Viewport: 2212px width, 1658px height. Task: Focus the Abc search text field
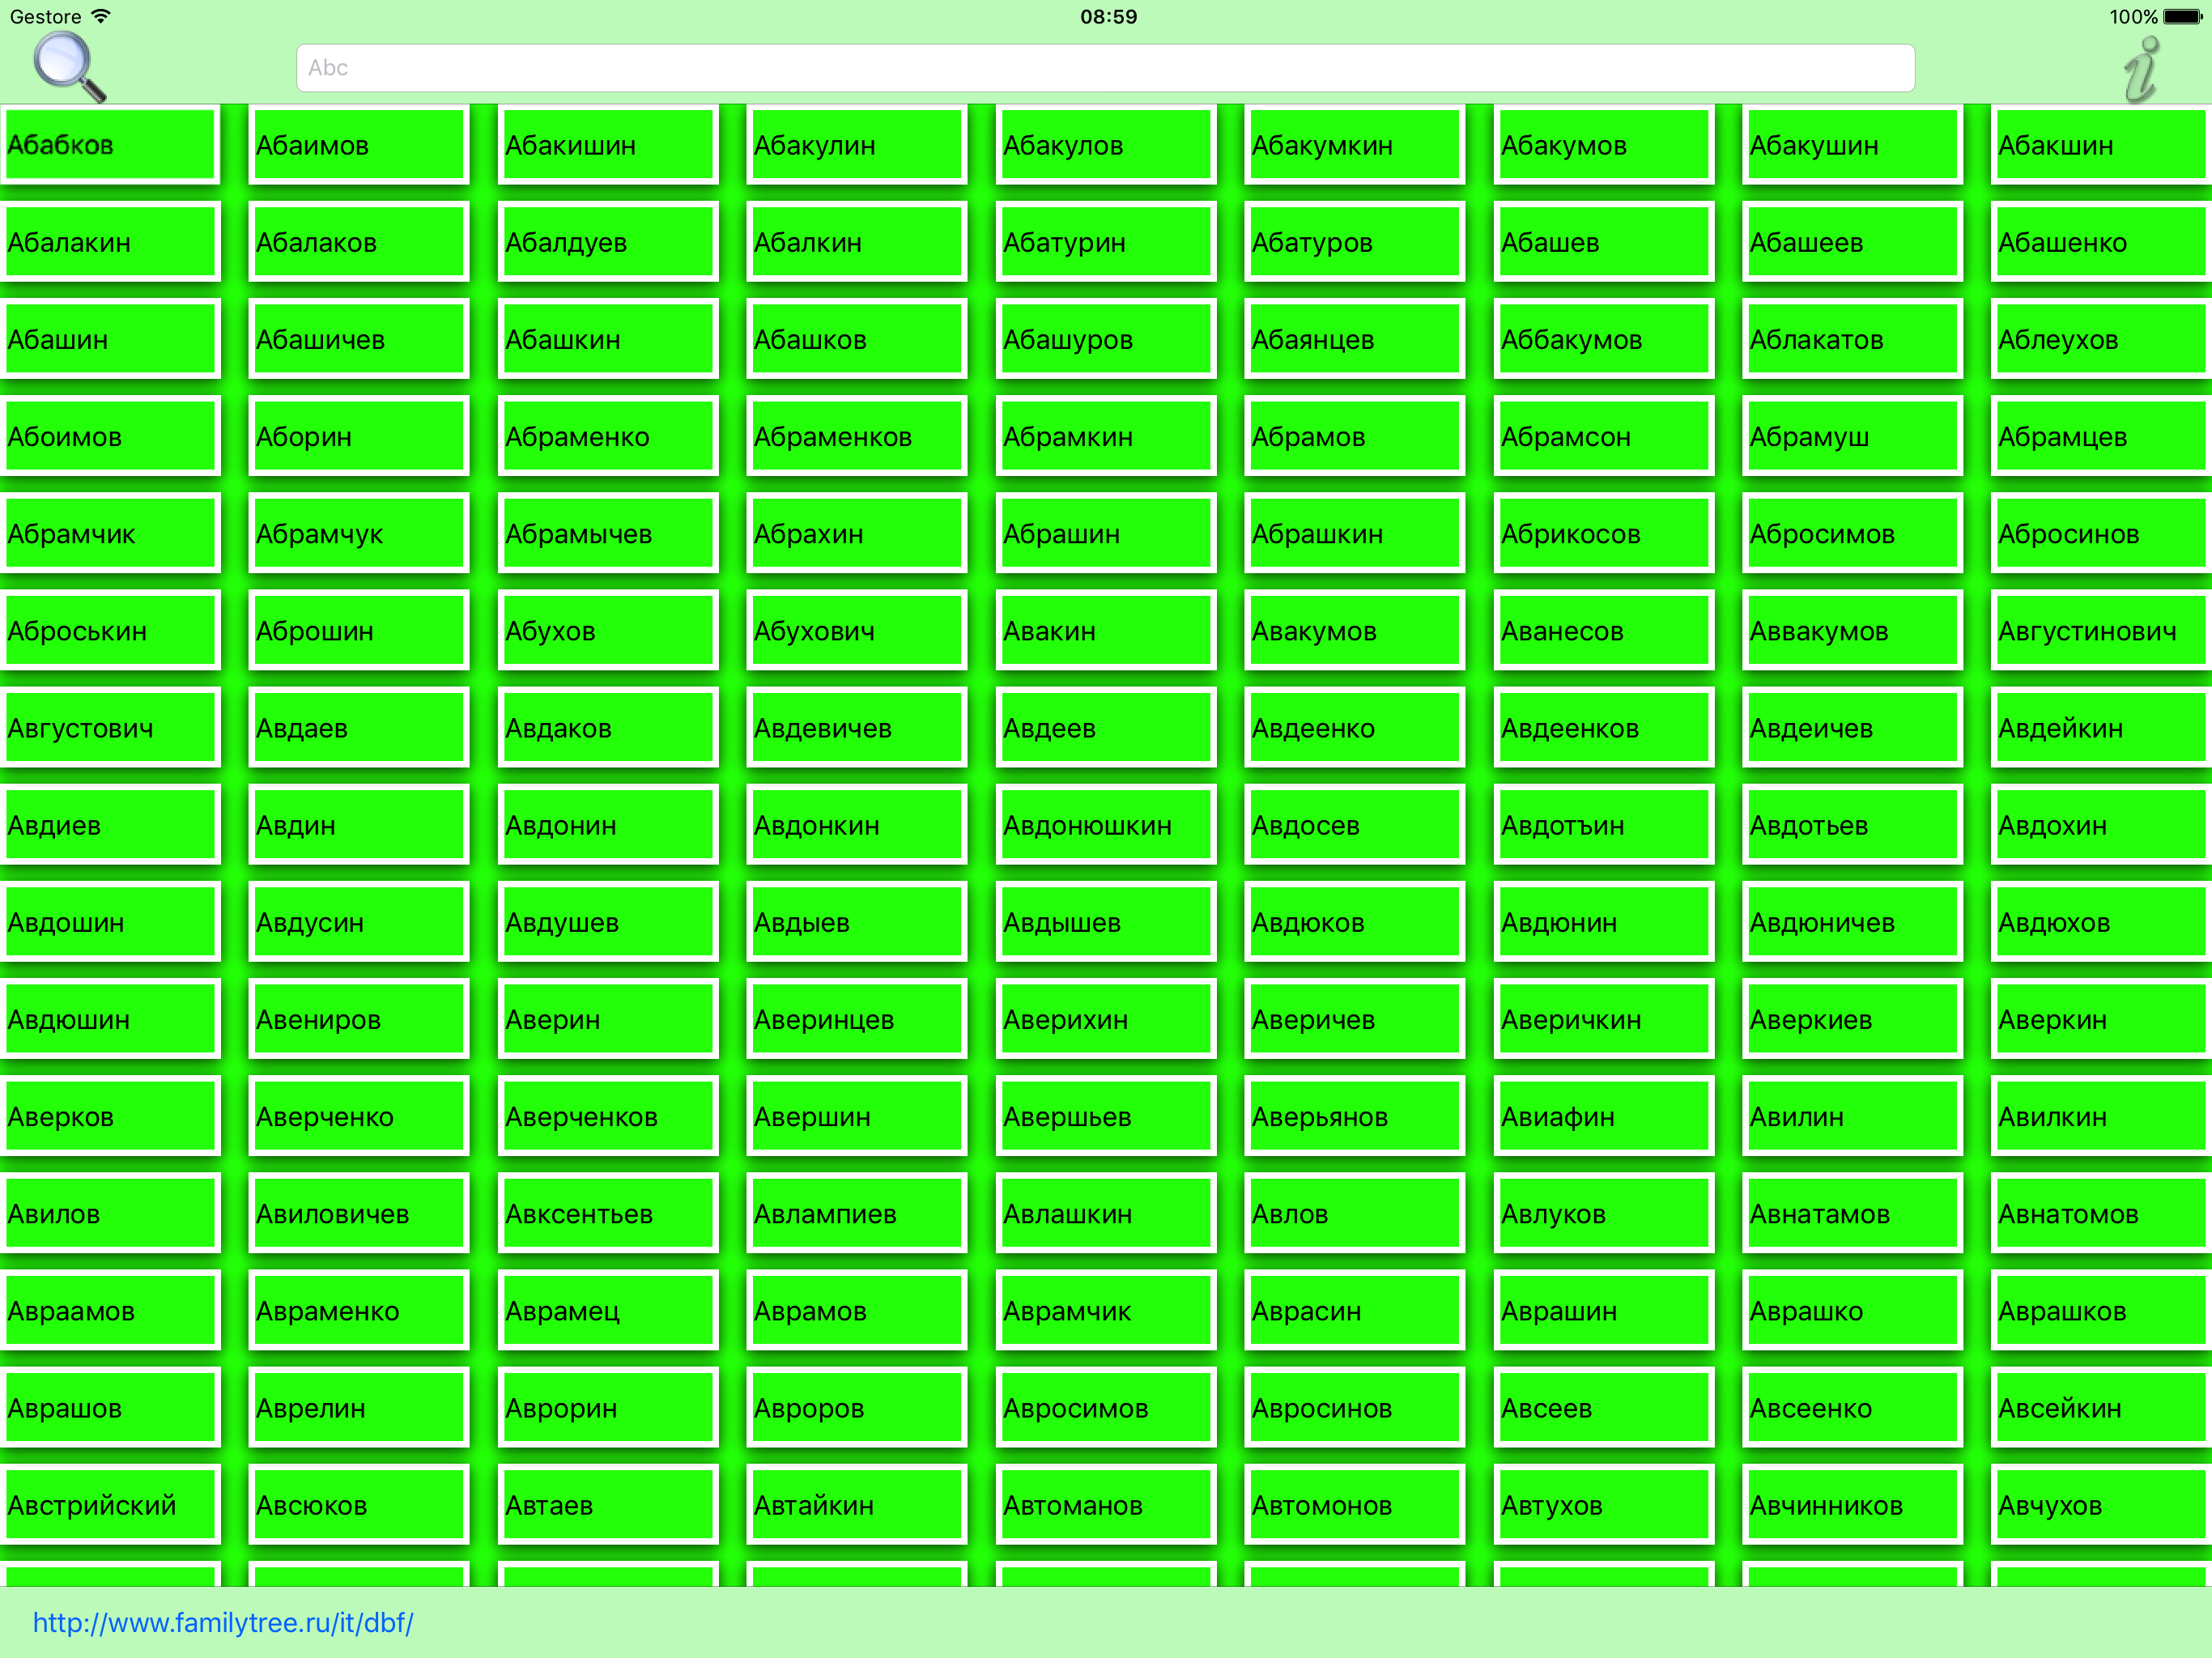pyautogui.click(x=1105, y=68)
